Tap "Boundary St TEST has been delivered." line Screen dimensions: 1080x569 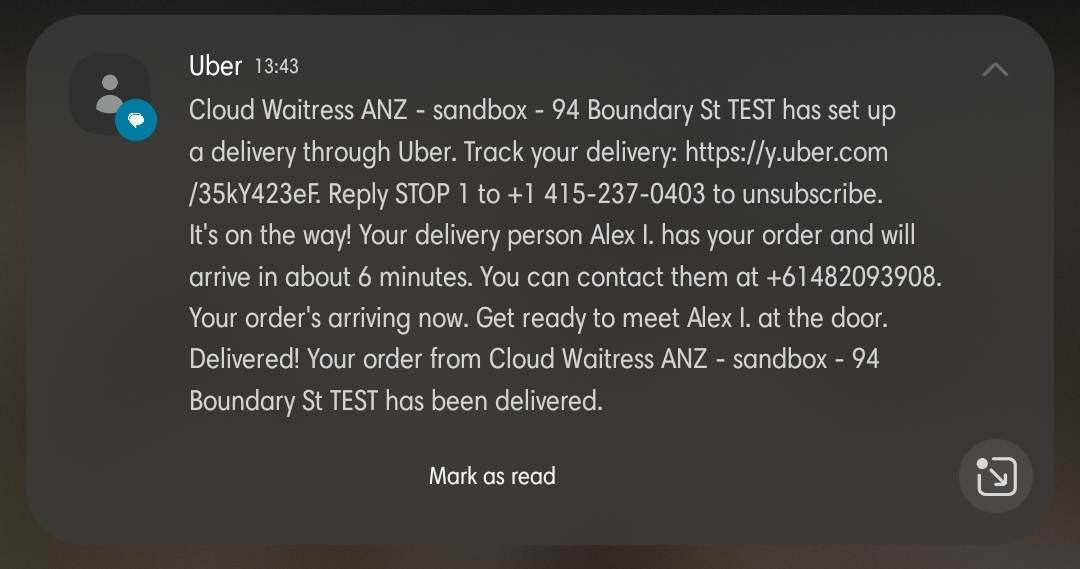coord(396,401)
